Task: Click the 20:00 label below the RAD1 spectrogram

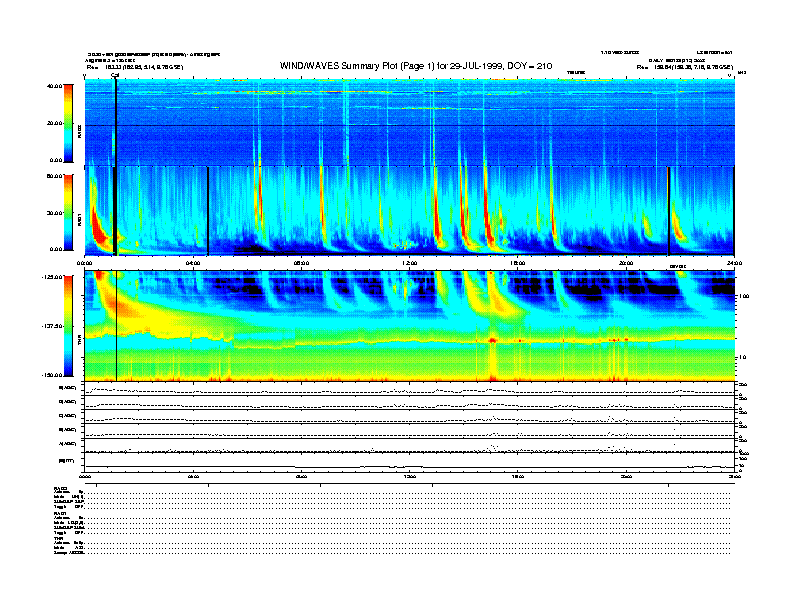Action: coord(626,263)
